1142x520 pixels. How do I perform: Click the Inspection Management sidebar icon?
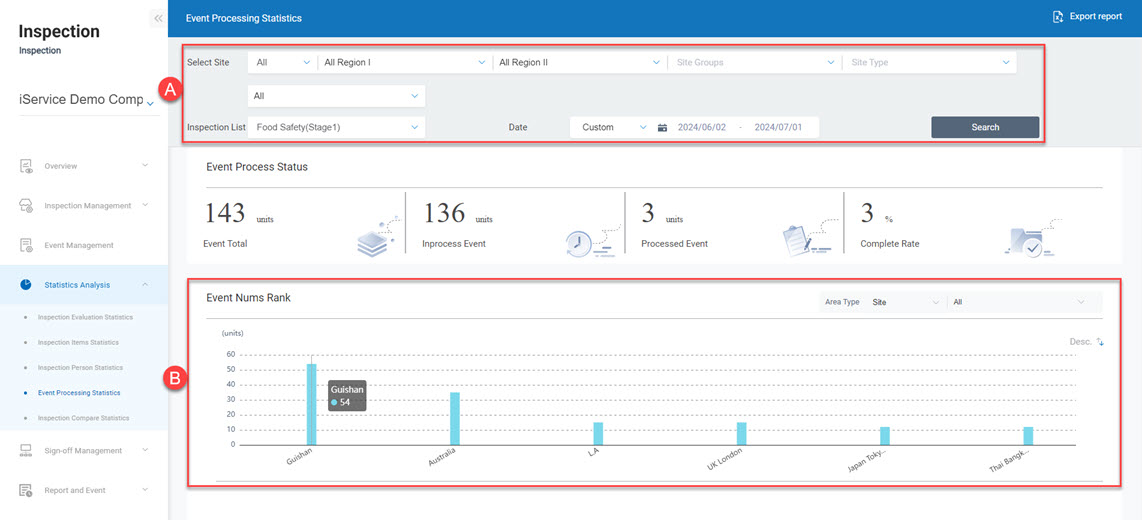[27, 206]
